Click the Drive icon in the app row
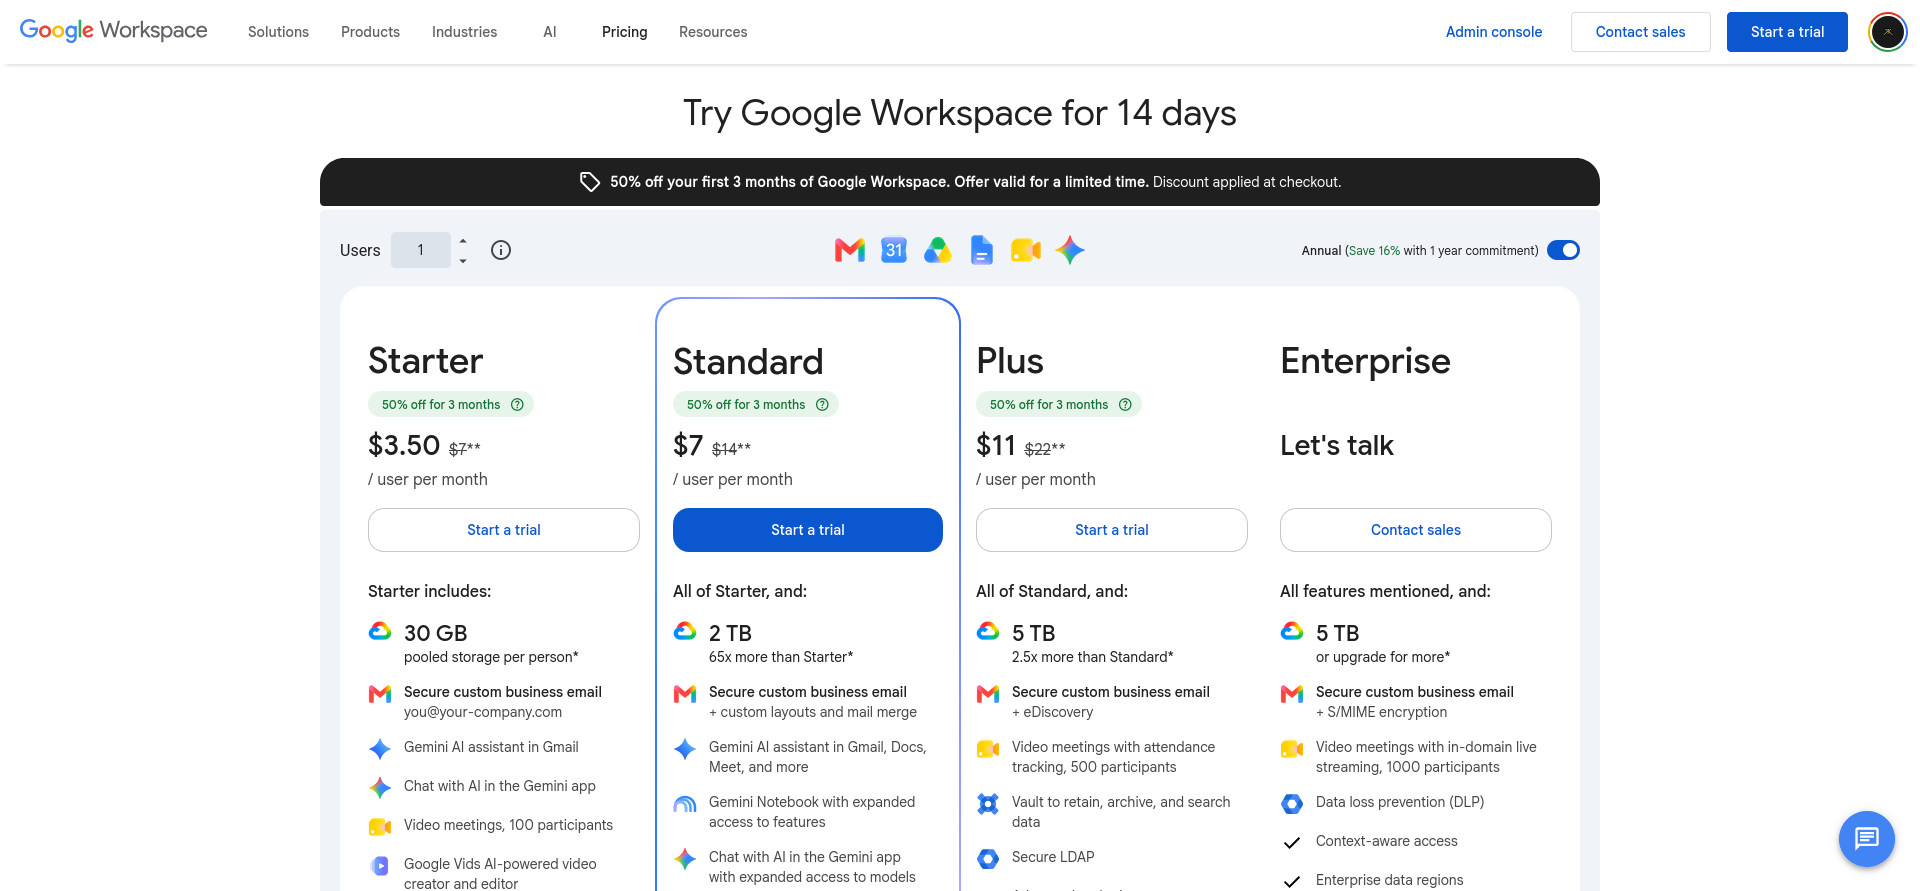This screenshot has height=891, width=1920. pyautogui.click(x=938, y=250)
